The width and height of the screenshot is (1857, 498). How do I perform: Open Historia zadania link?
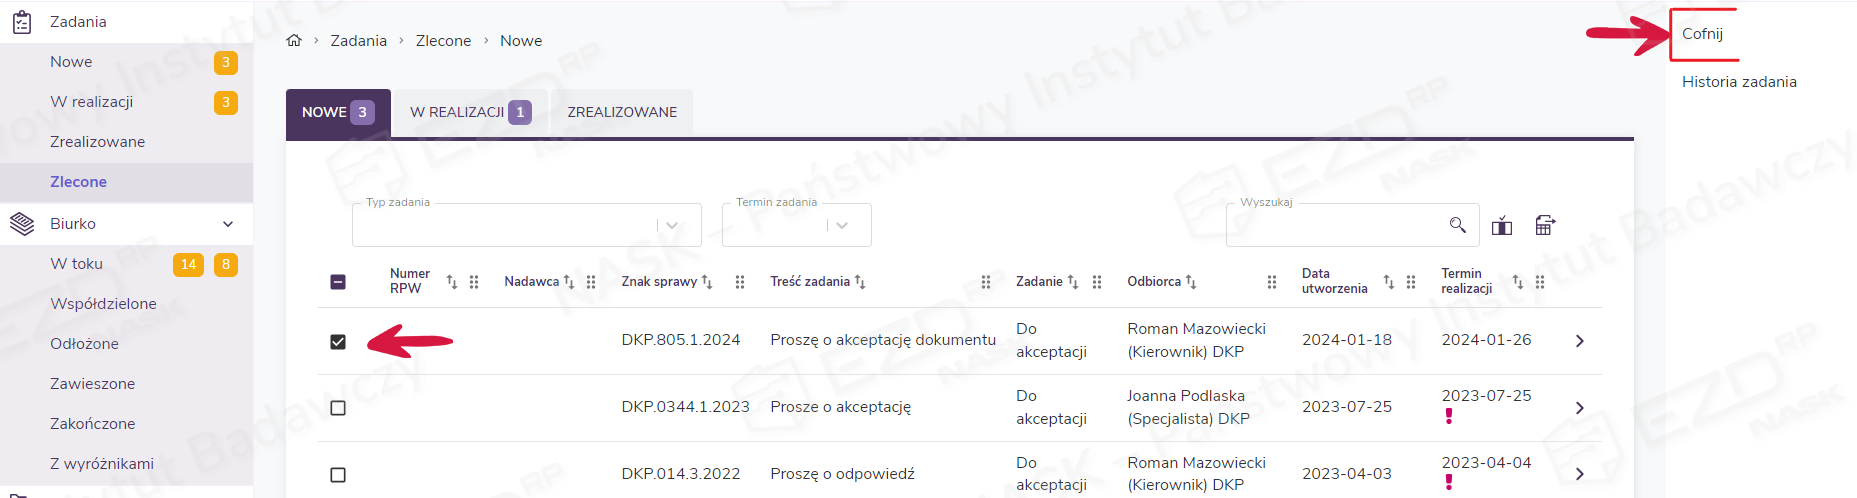[x=1739, y=82]
